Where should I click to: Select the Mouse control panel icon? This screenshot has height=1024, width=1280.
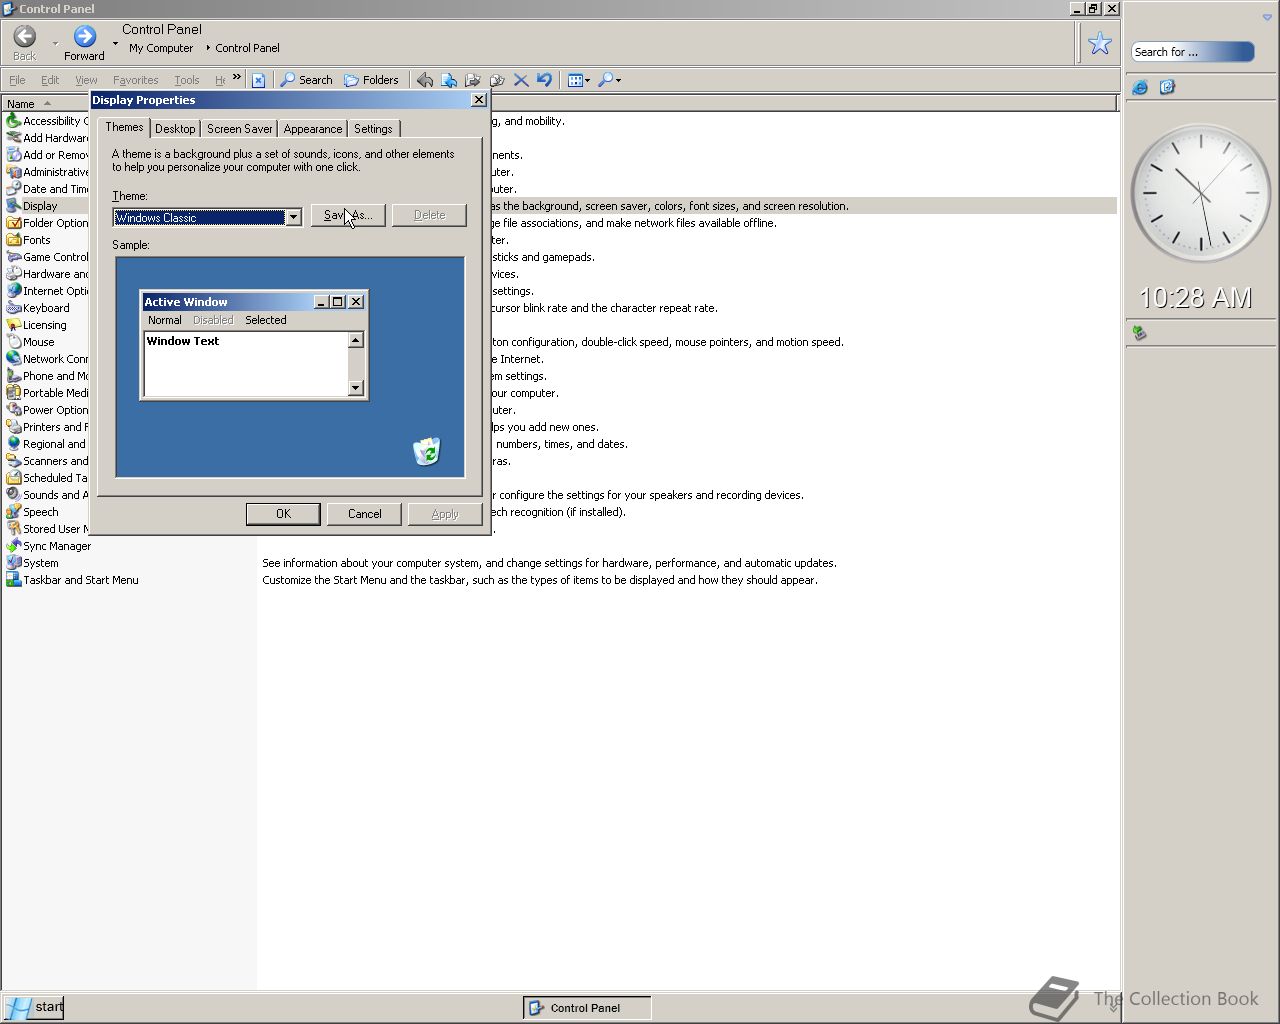click(14, 342)
